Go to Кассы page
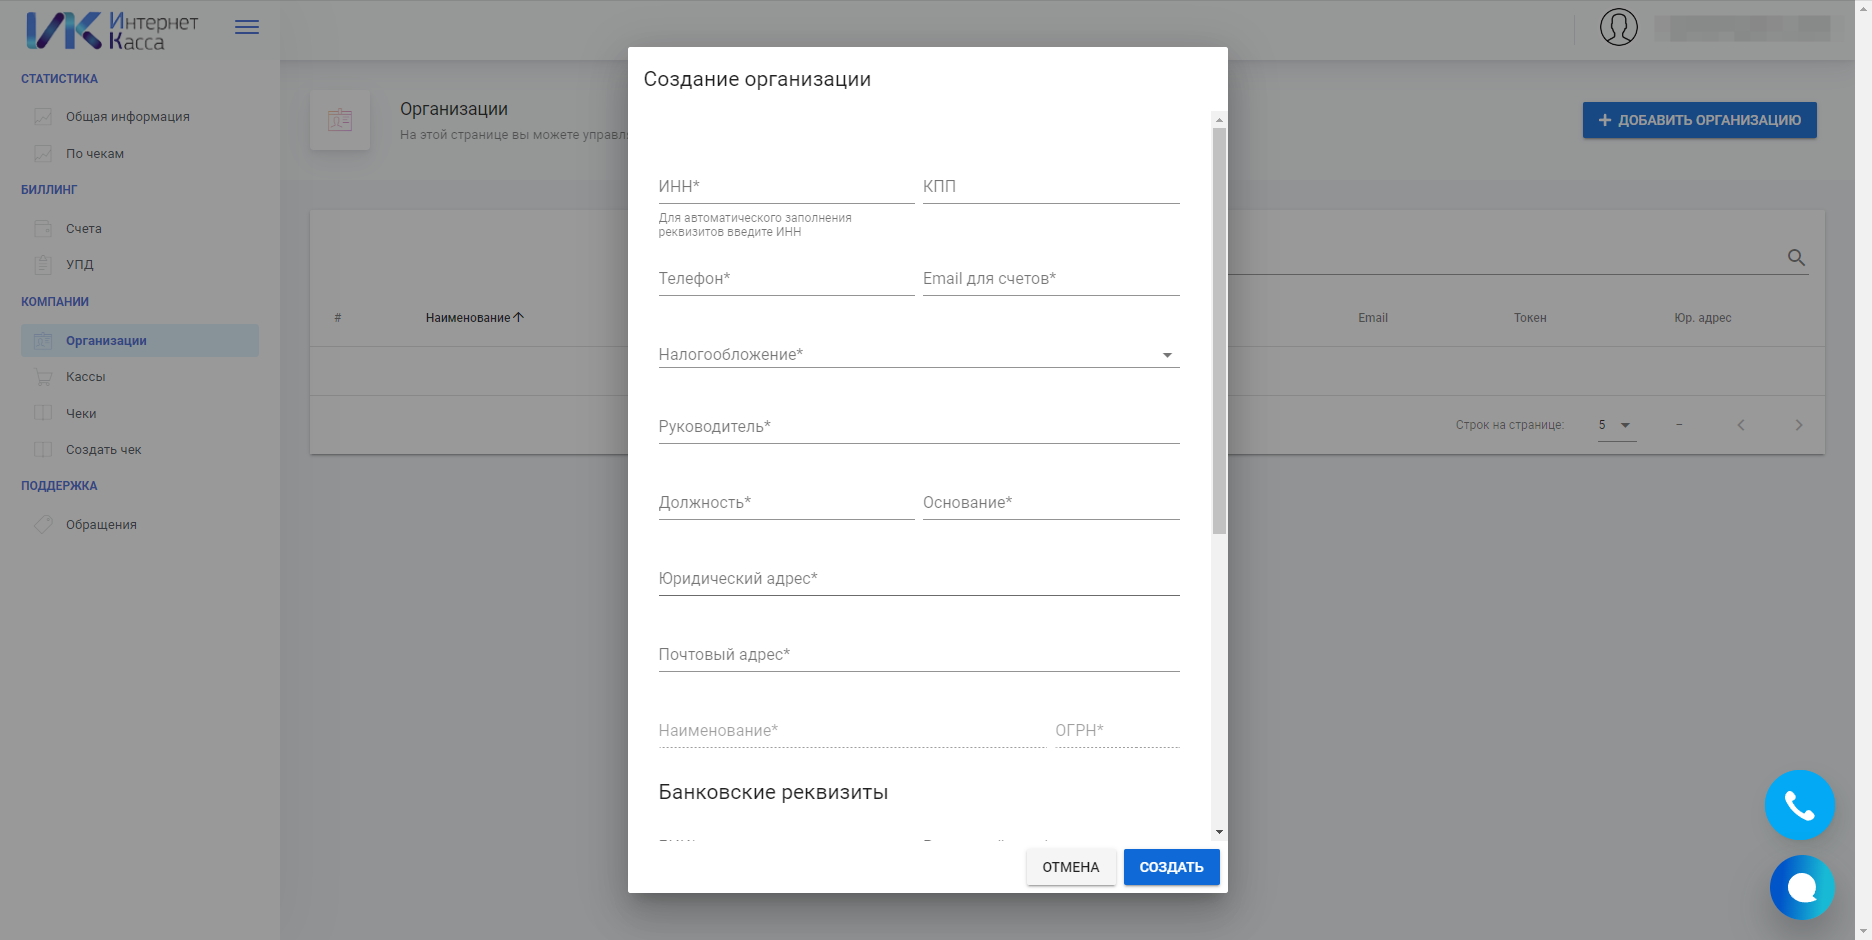Viewport: 1872px width, 940px height. coord(86,377)
